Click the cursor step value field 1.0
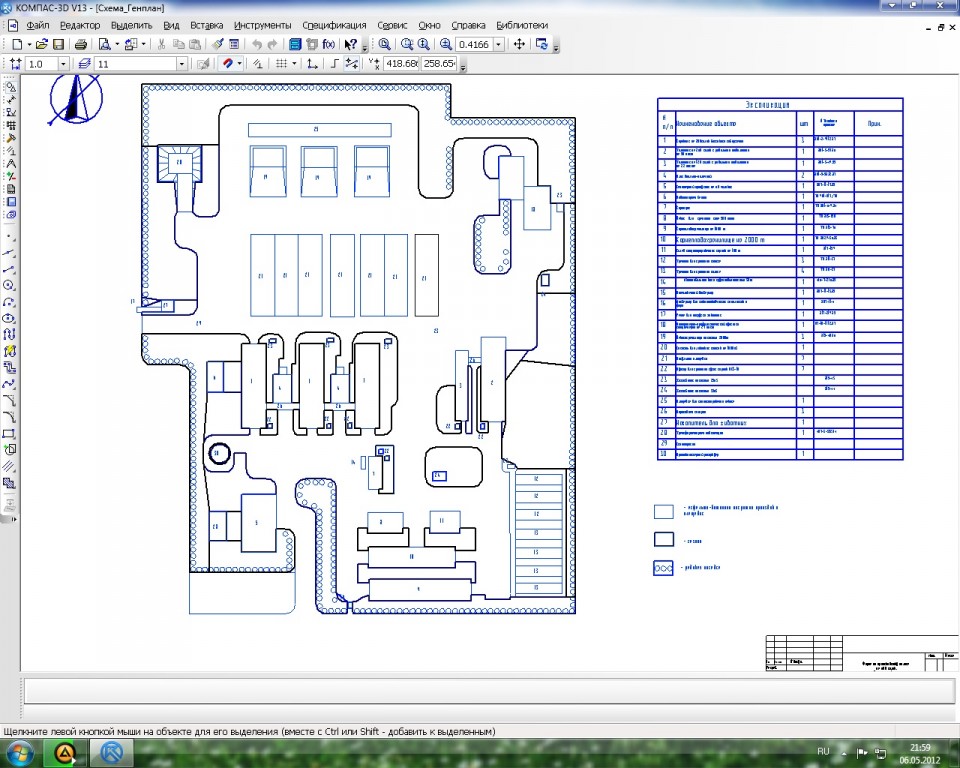Image resolution: width=960 pixels, height=768 pixels. [x=42, y=64]
